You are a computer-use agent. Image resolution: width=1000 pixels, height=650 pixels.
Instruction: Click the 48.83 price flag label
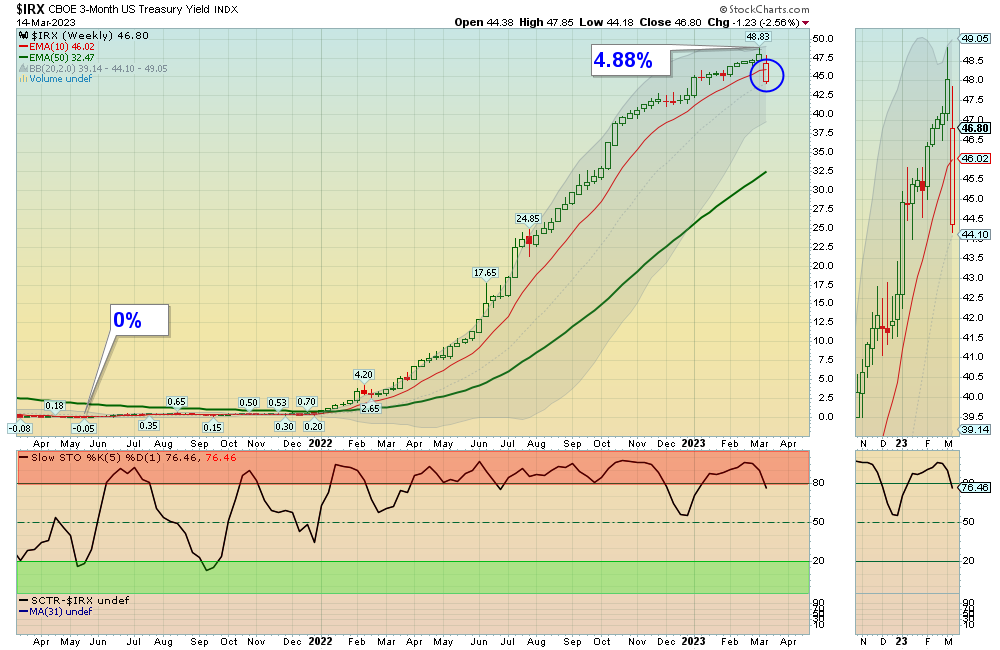[759, 36]
